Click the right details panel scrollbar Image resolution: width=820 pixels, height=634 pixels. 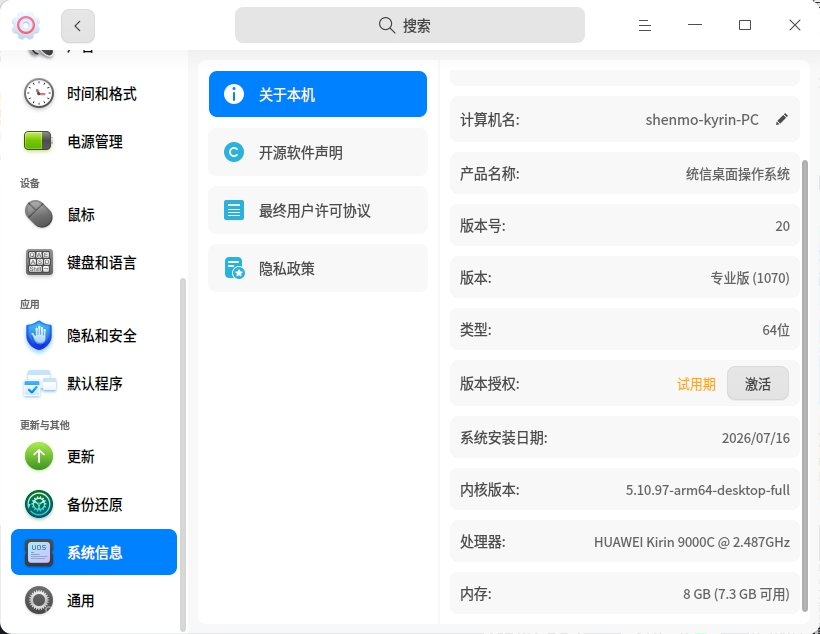(805, 386)
